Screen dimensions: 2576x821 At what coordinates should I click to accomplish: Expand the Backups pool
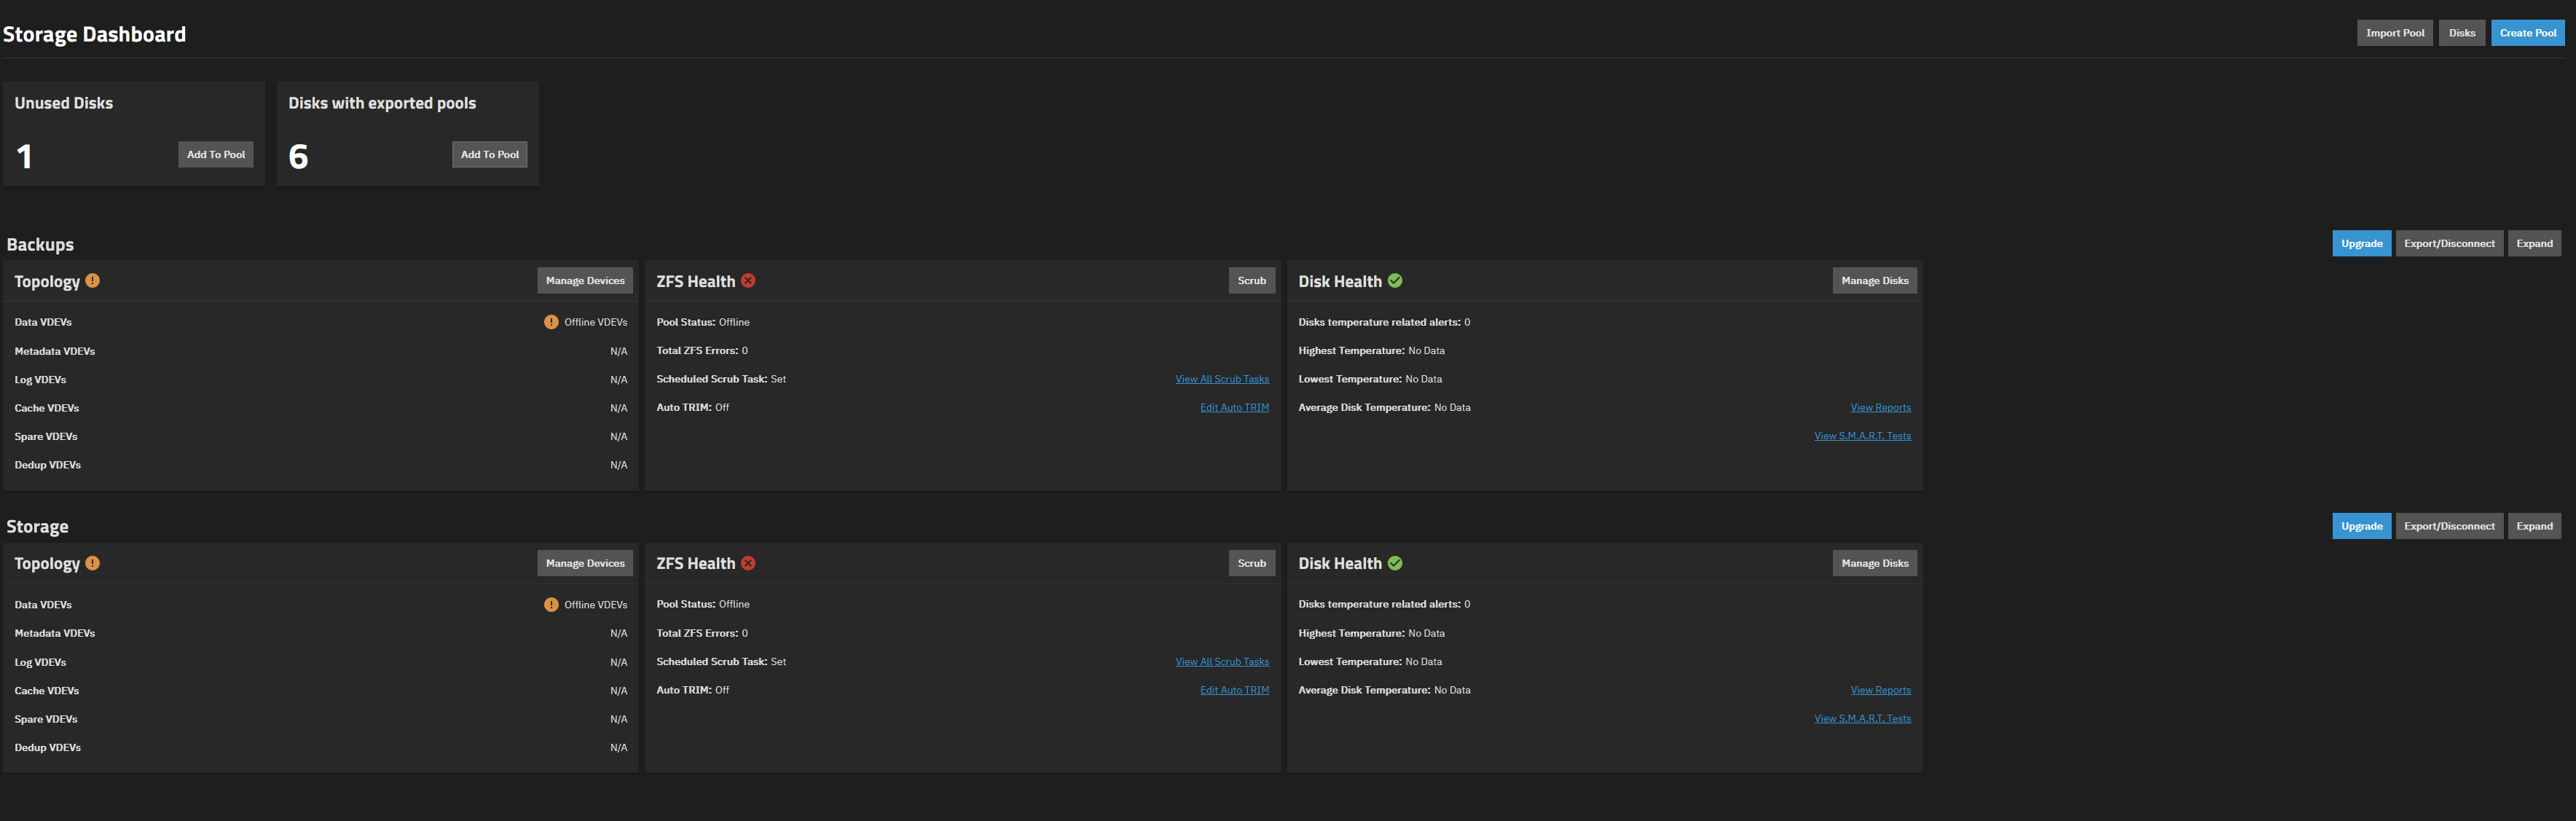2534,244
